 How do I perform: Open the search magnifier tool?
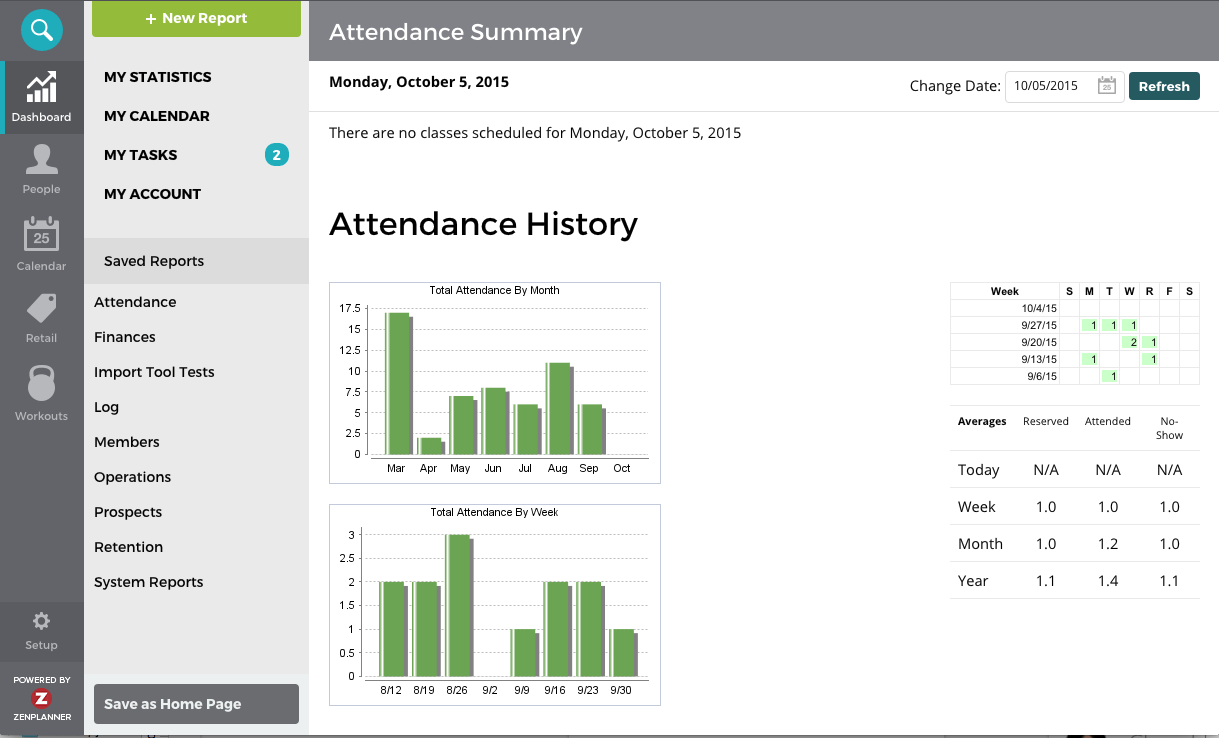pos(41,30)
